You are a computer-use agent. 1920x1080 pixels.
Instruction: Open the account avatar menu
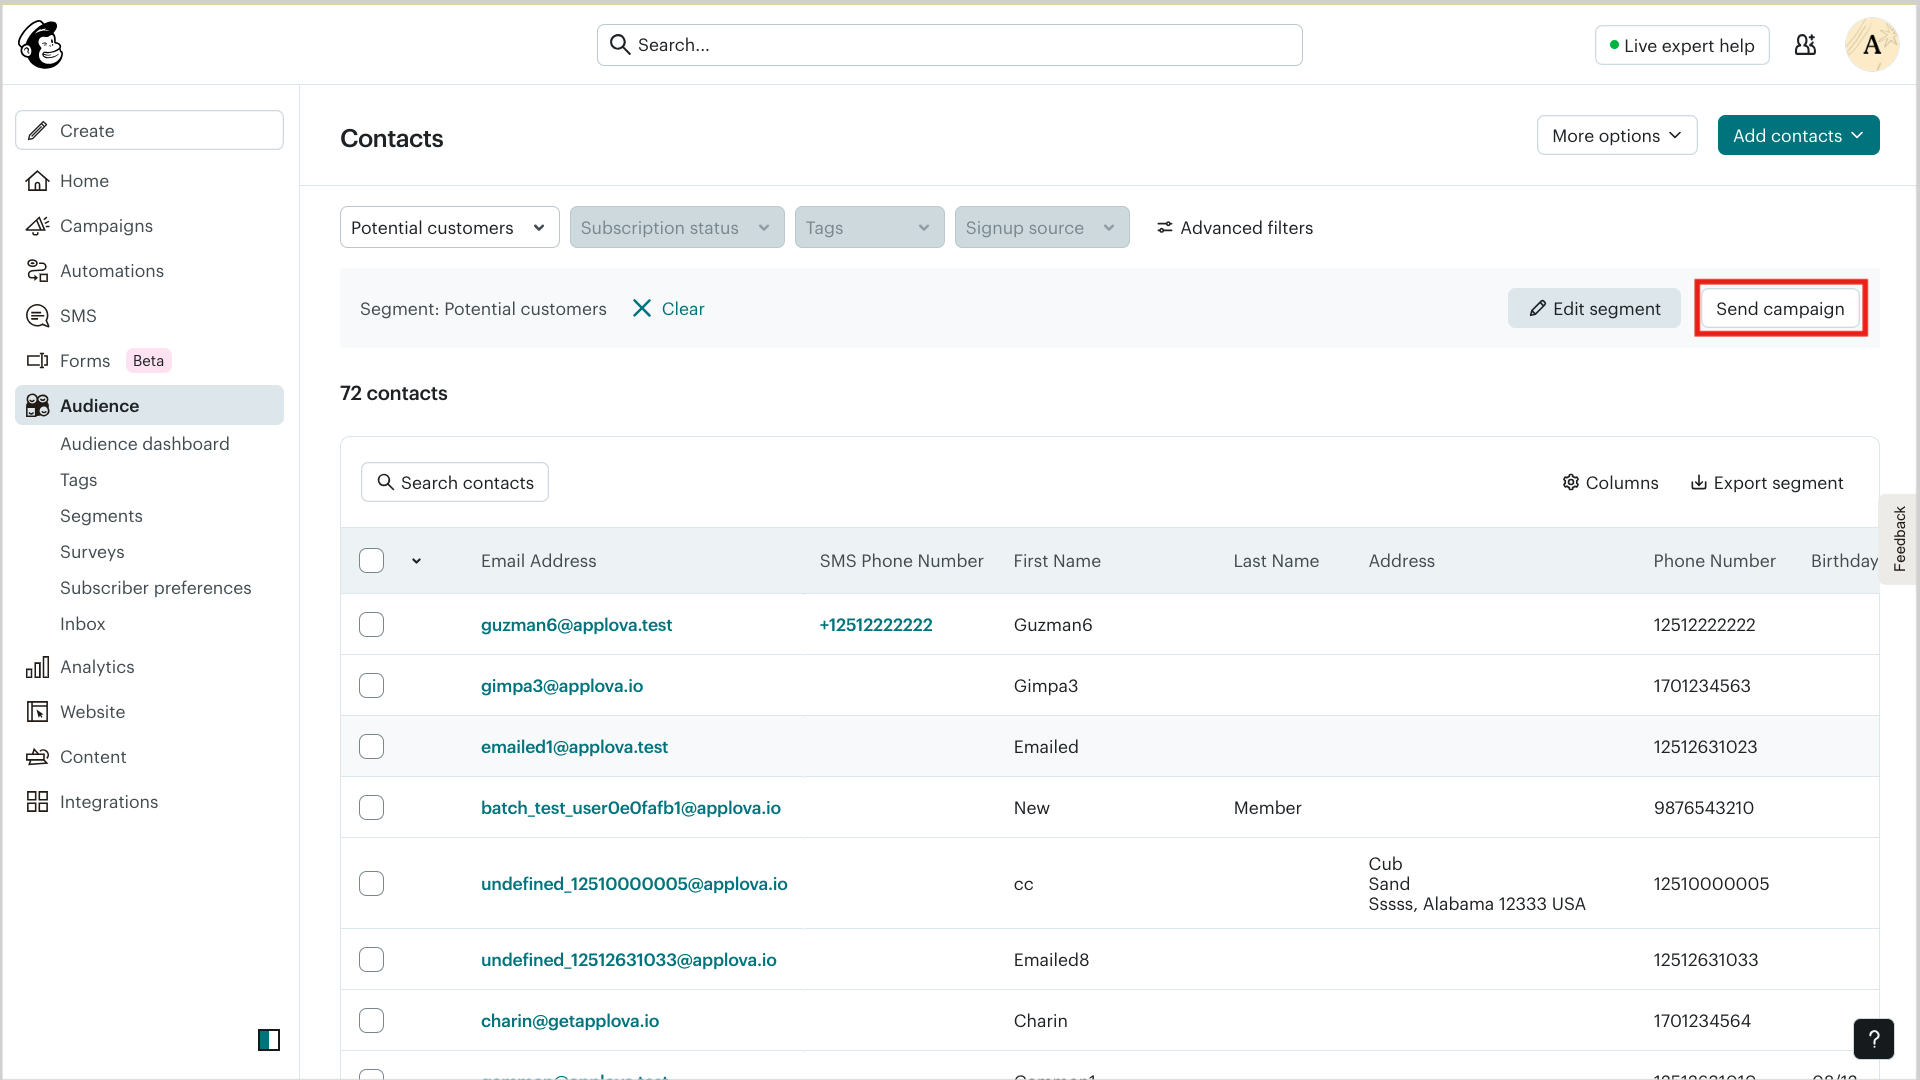tap(1871, 45)
